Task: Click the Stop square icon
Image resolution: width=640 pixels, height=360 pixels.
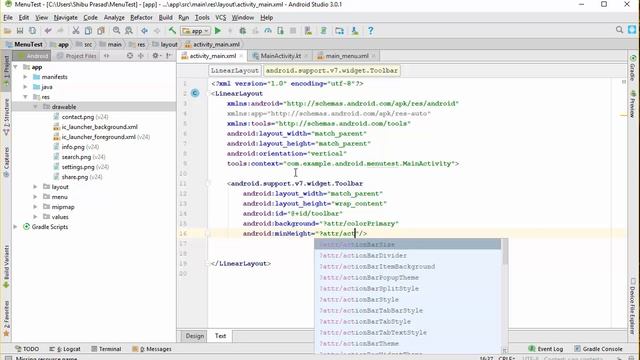Action: [x=293, y=31]
